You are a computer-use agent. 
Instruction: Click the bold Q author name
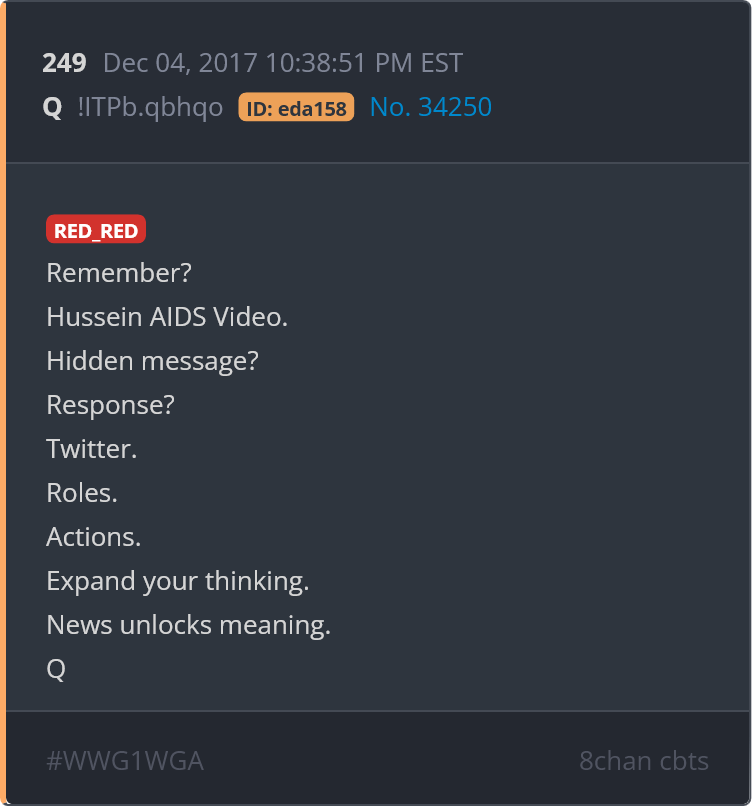pyautogui.click(x=52, y=107)
